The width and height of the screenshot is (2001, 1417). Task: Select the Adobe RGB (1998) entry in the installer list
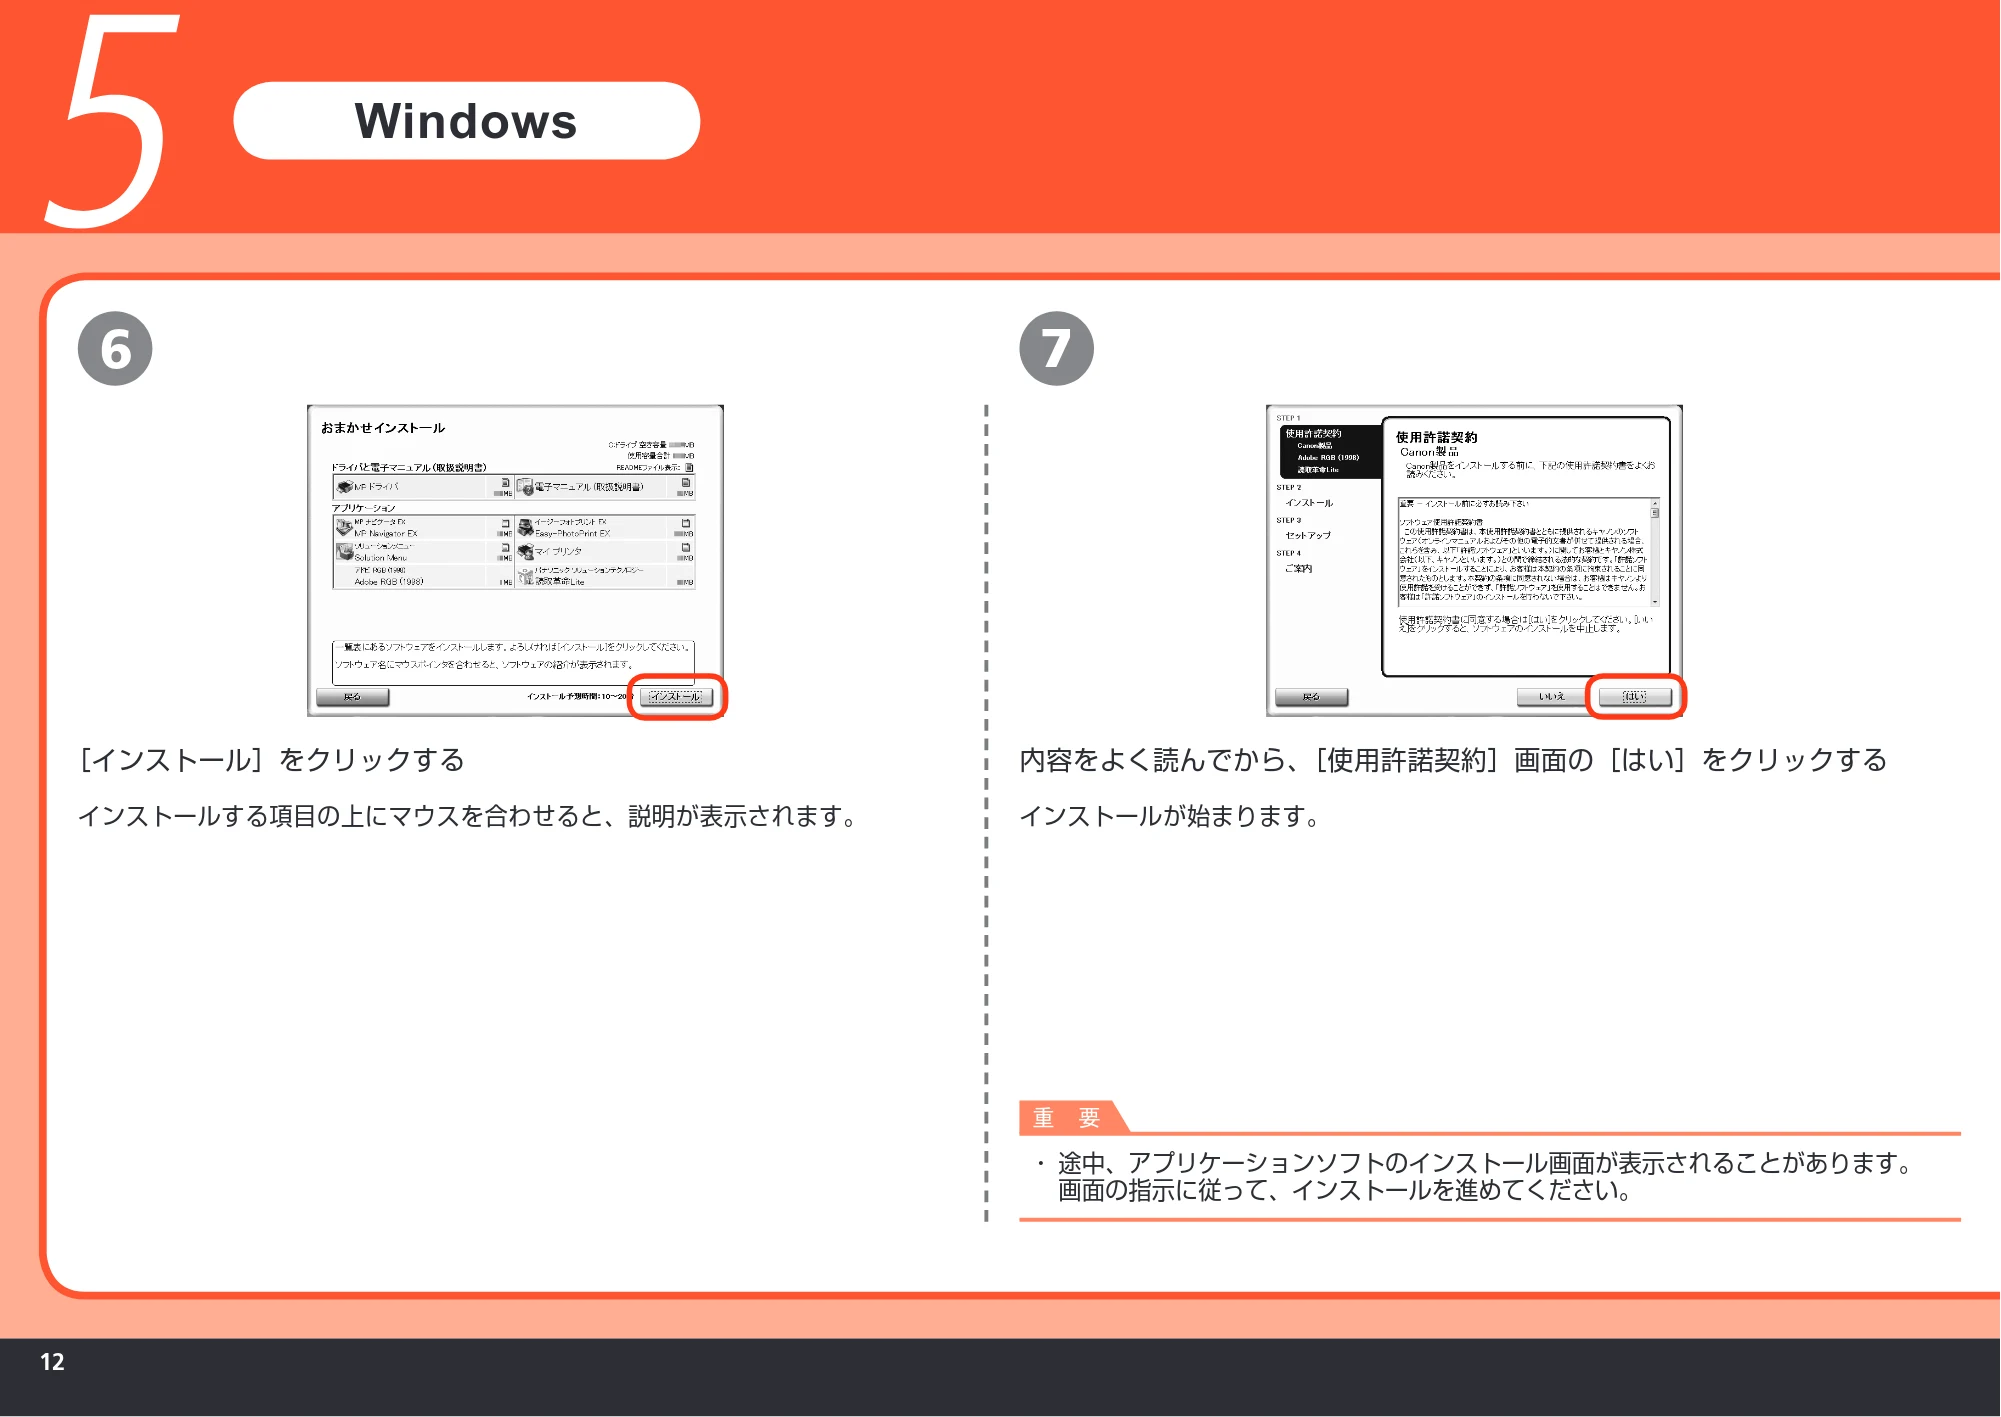(x=389, y=581)
